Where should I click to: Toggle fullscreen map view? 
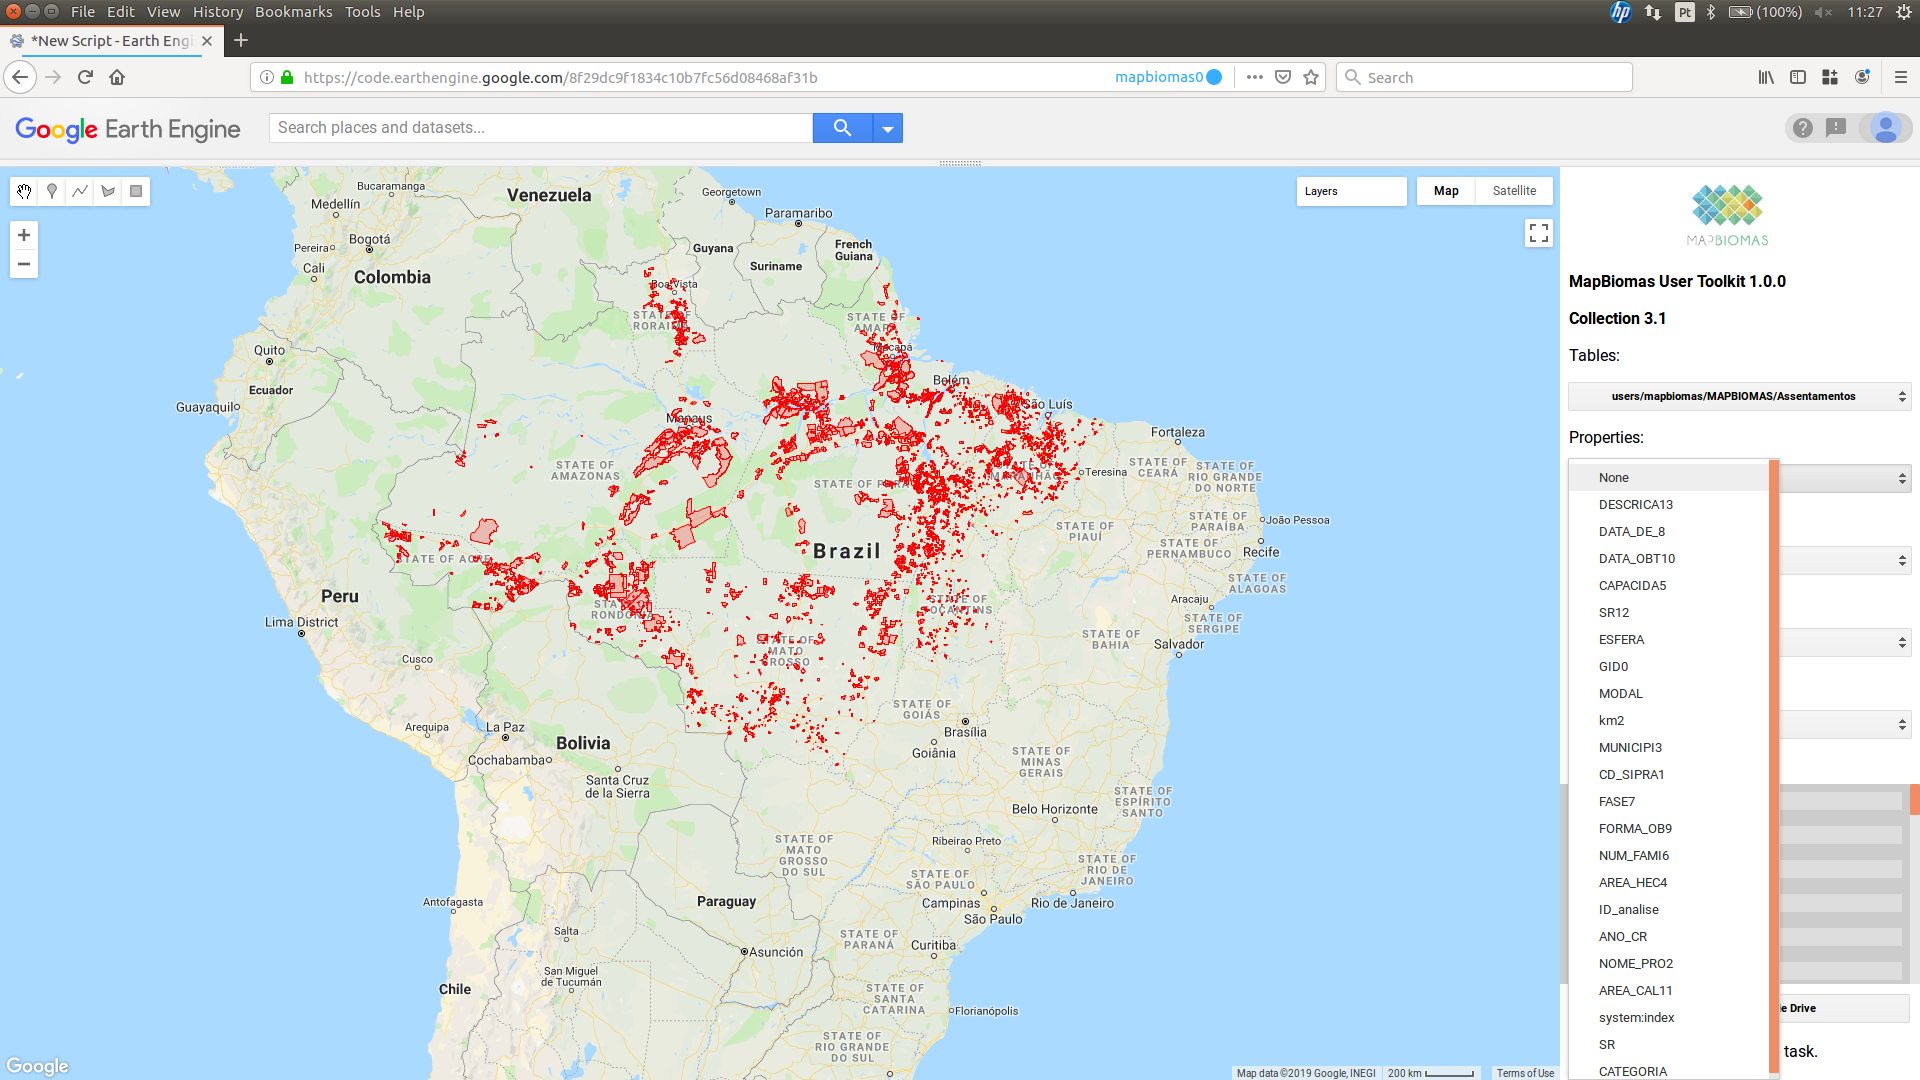pyautogui.click(x=1538, y=233)
